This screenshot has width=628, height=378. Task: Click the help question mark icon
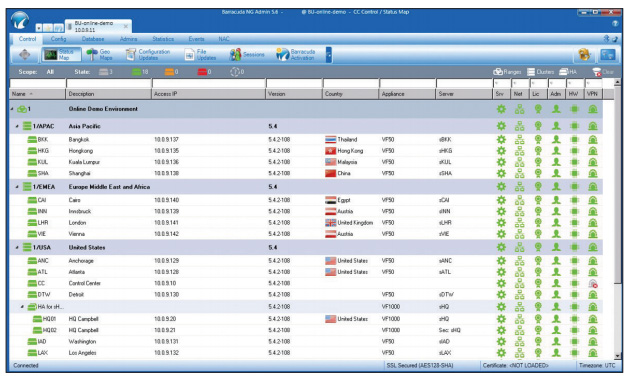[615, 24]
